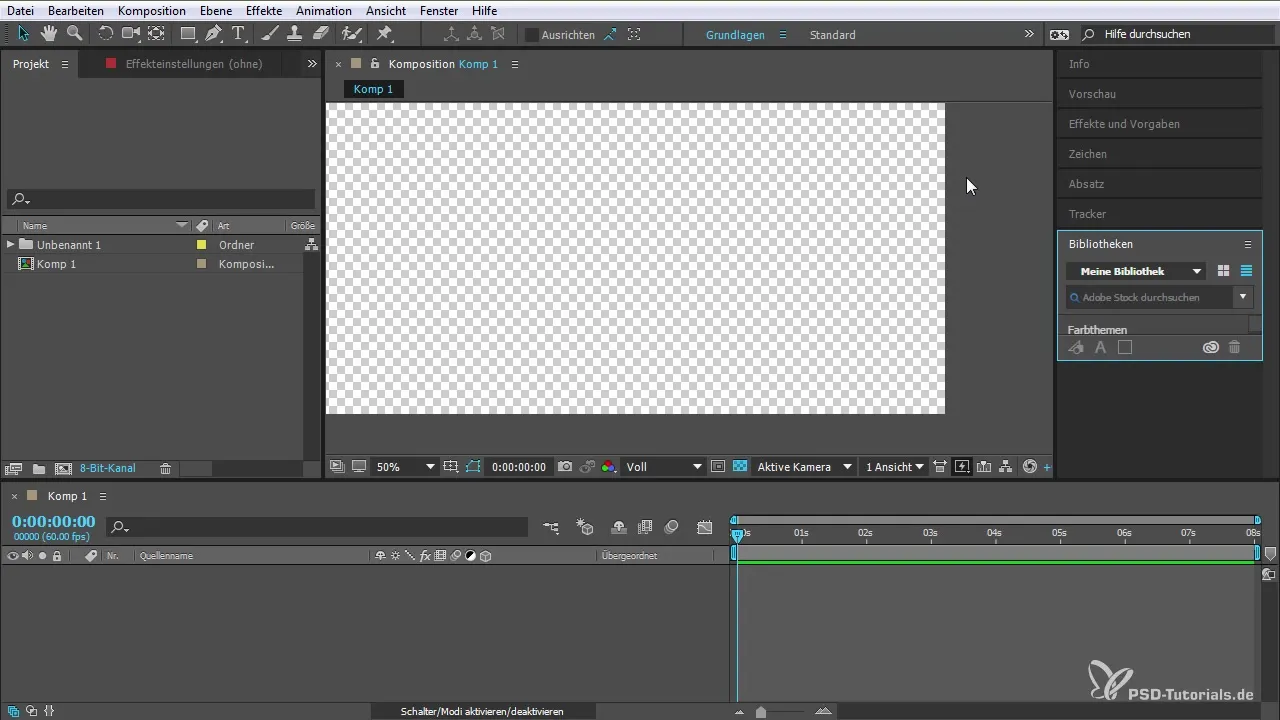Select the Eraser tool
Image resolution: width=1280 pixels, height=720 pixels.
coord(320,34)
